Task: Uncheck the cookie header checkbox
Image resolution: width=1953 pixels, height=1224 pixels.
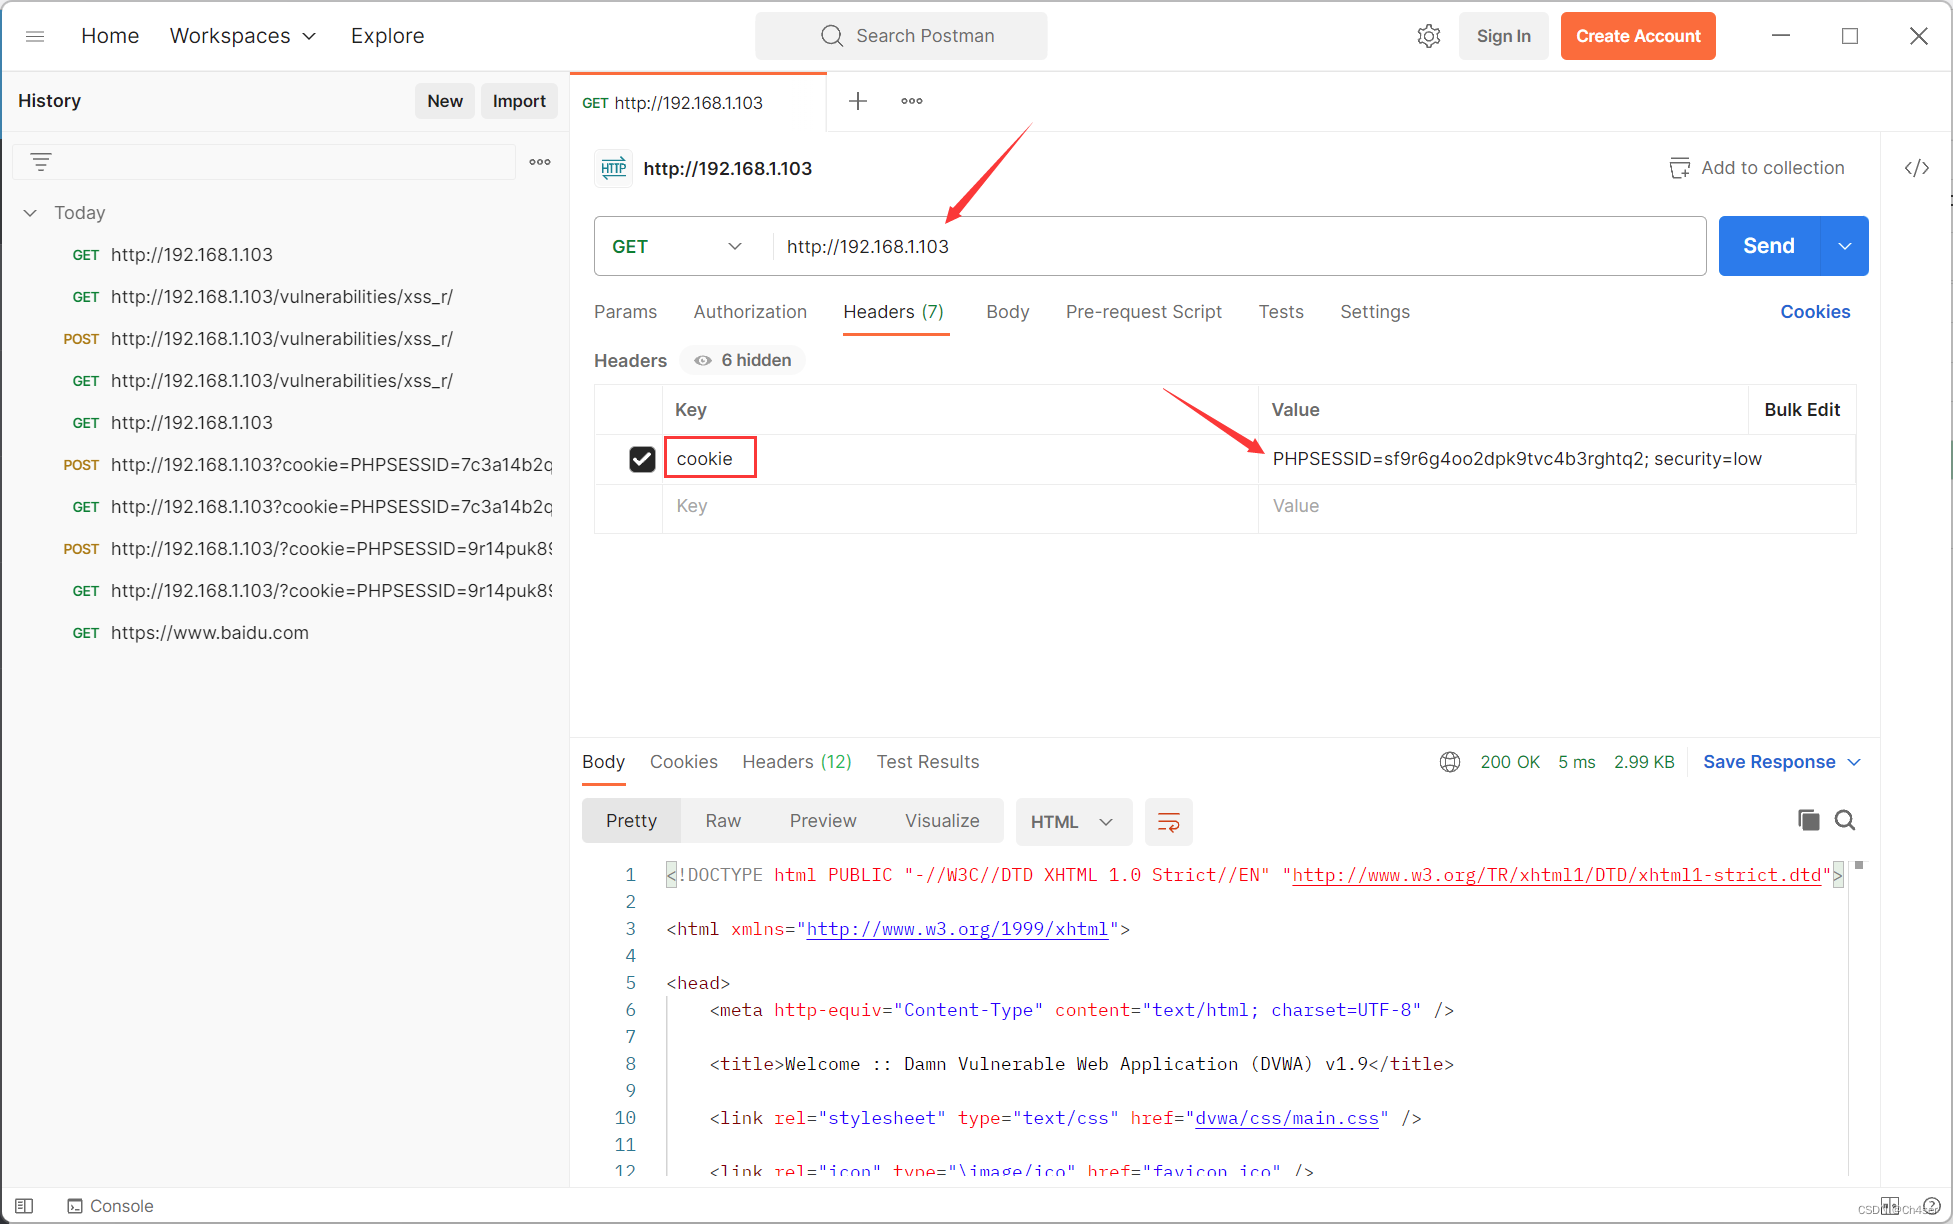Action: point(643,459)
